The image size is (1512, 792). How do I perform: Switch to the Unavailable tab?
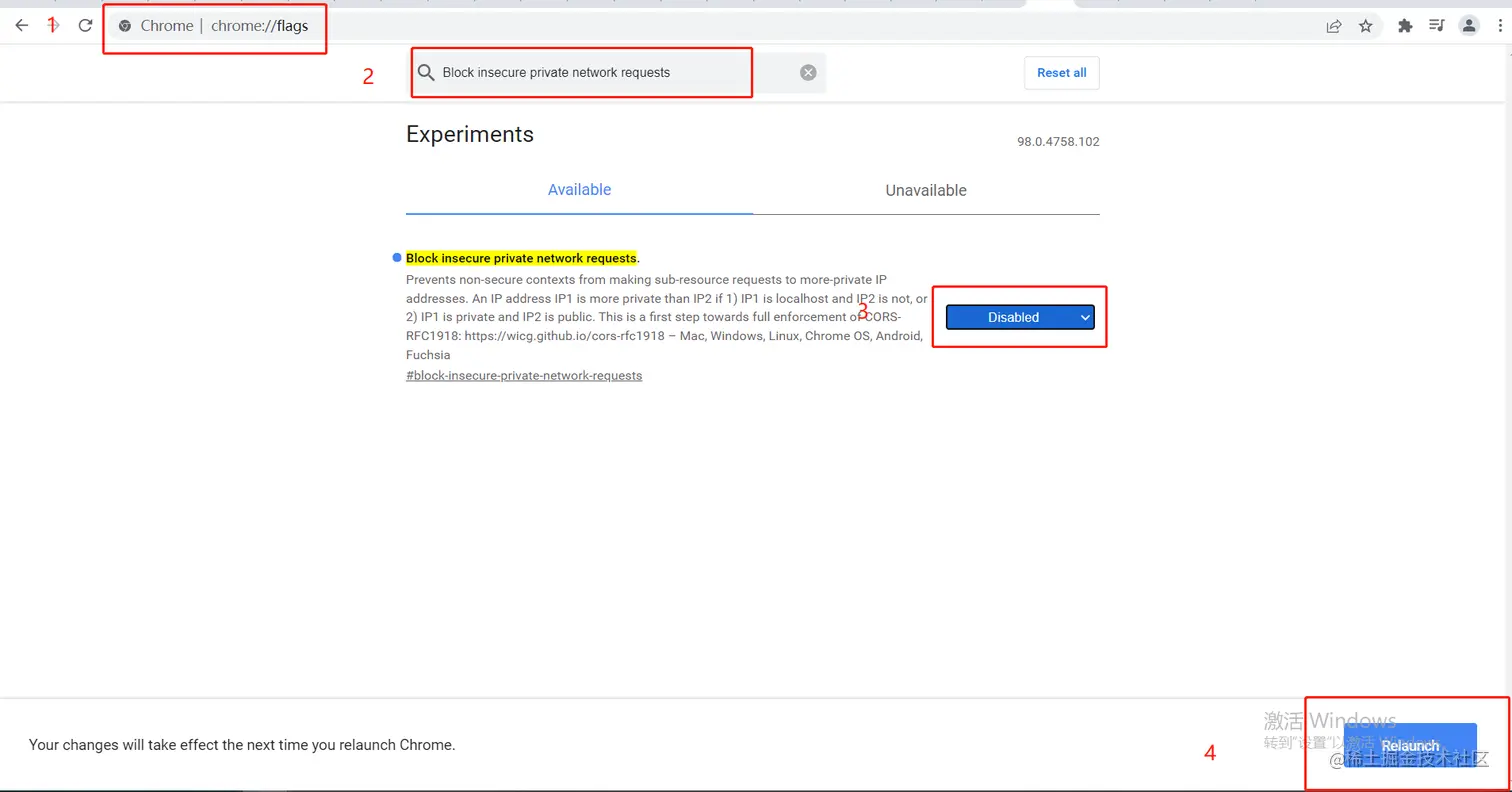coord(926,190)
